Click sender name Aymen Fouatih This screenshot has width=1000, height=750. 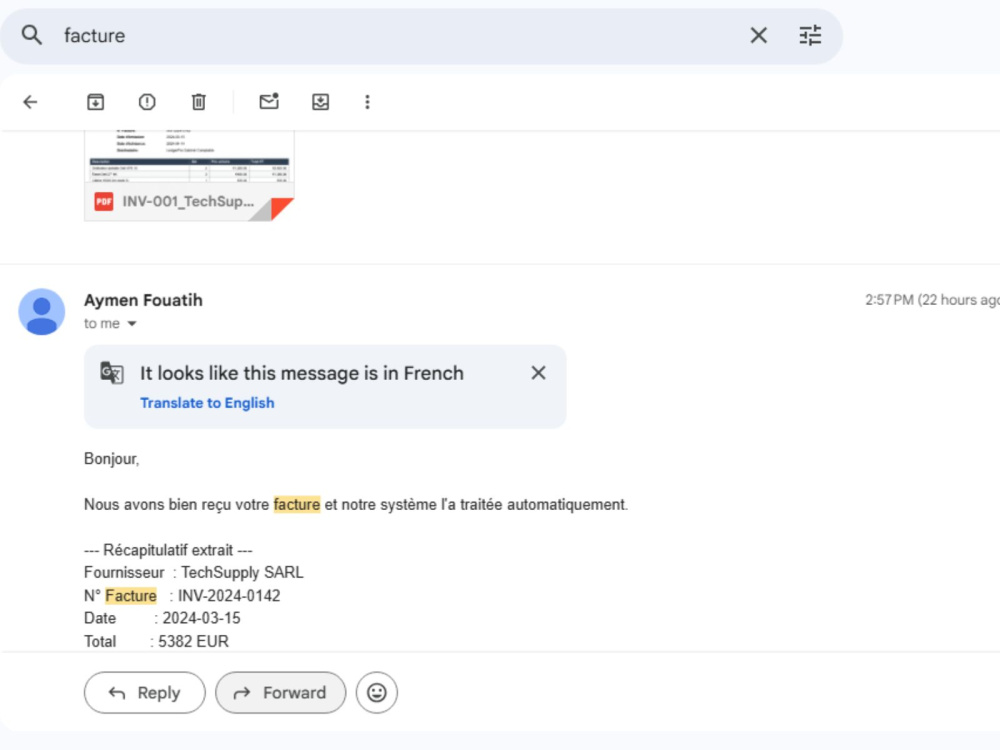point(143,300)
